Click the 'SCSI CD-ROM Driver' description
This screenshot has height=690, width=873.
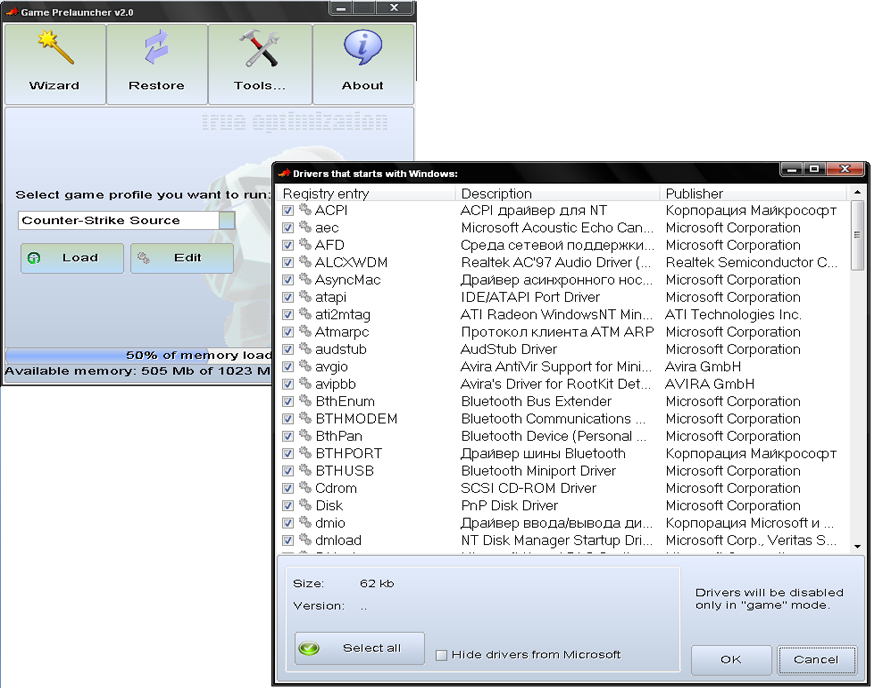[528, 488]
